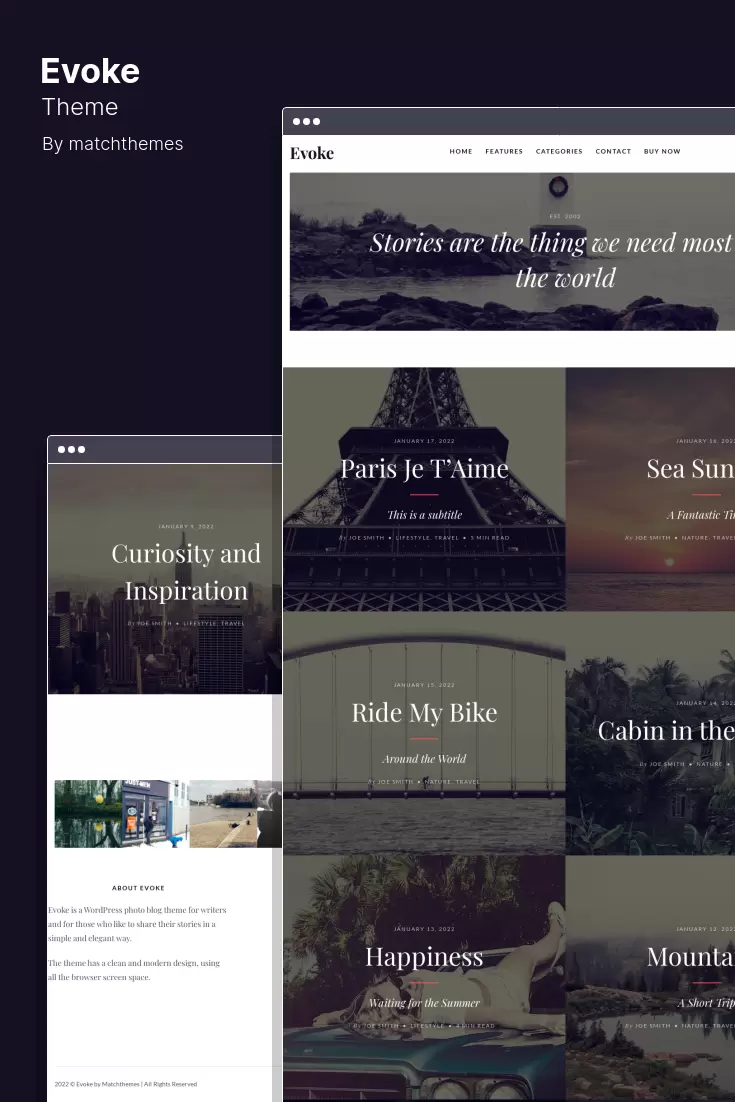
Task: Open the Ride My Bike post
Action: coord(424,713)
